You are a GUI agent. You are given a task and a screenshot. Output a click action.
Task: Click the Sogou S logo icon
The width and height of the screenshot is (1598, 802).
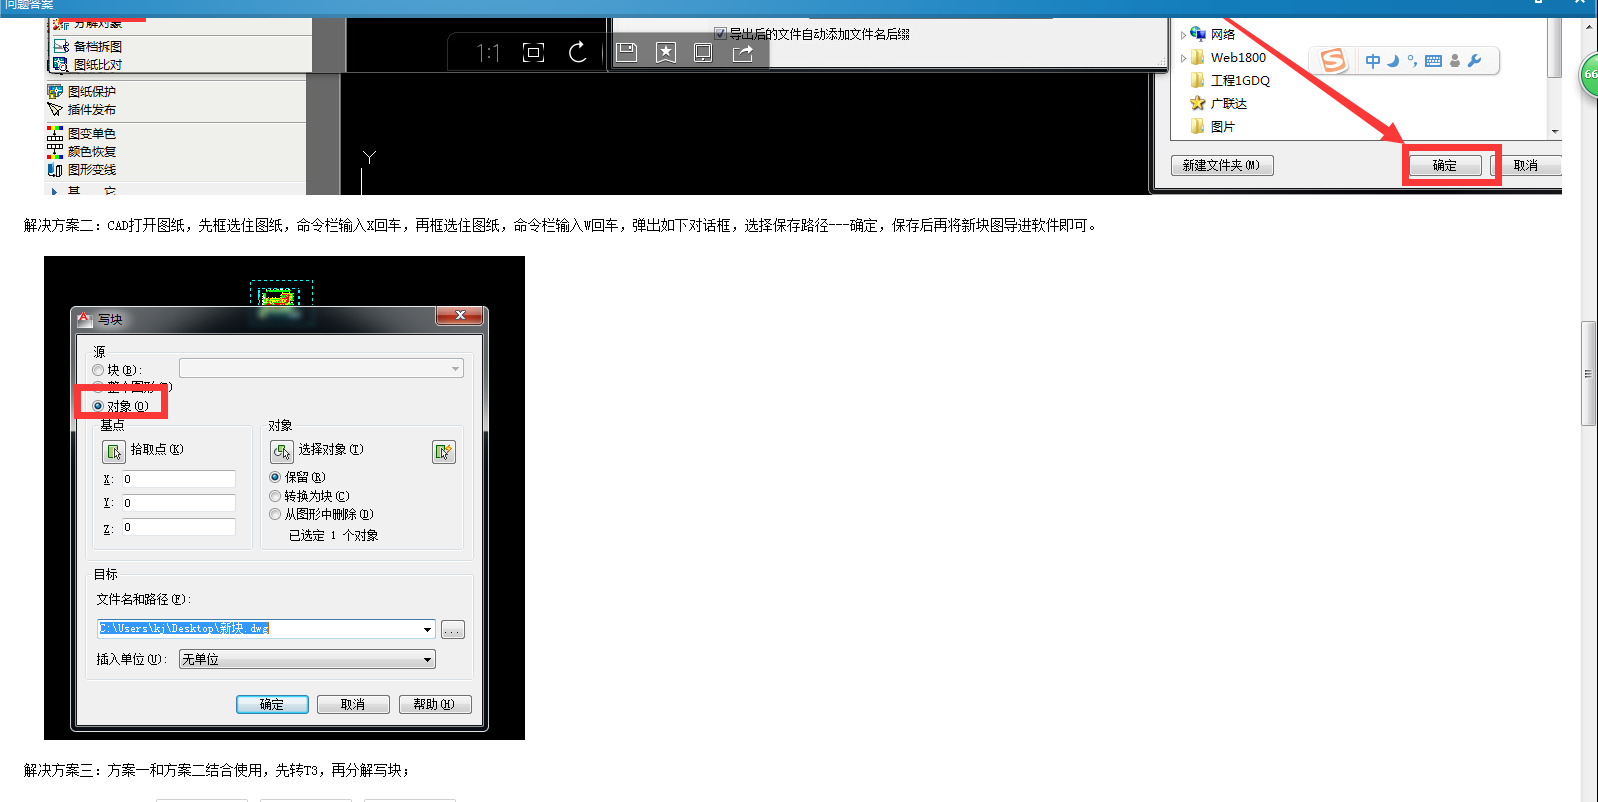coord(1333,61)
